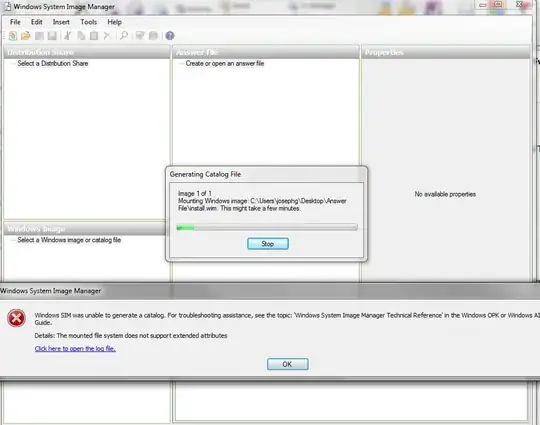This screenshot has width=540, height=425.
Task: Click the blue Help question mark icon
Action: pyautogui.click(x=170, y=35)
